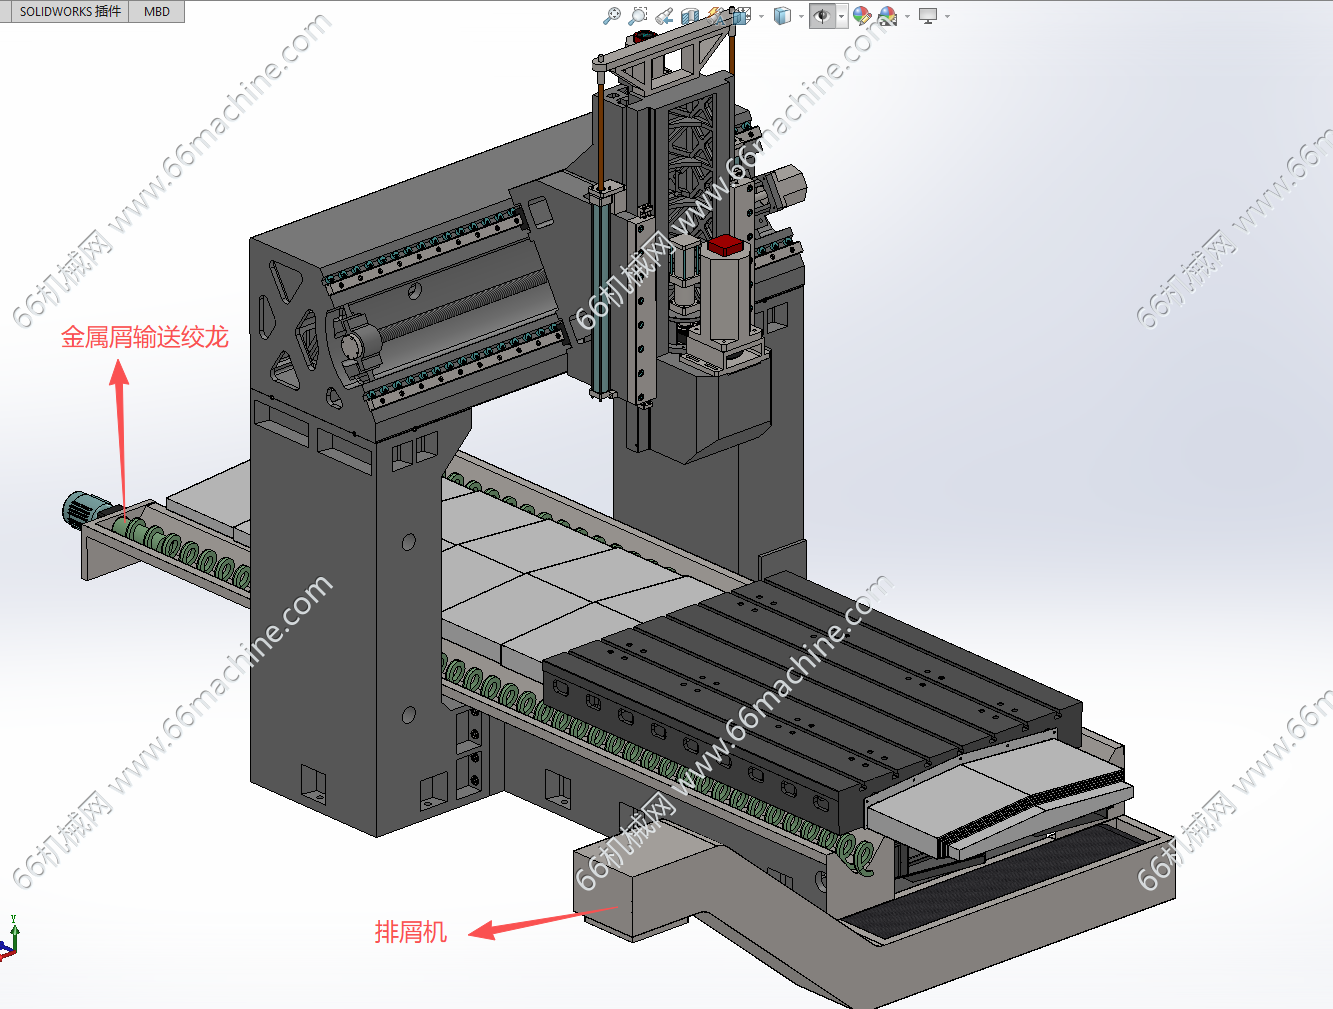Click the Apply Scene icon
This screenshot has width=1333, height=1009.
point(888,16)
